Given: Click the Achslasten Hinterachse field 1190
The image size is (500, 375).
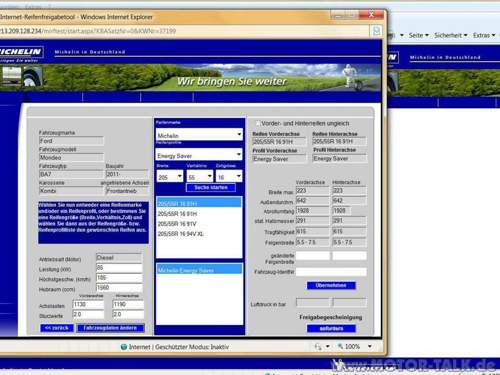Looking at the screenshot, I should [128, 304].
